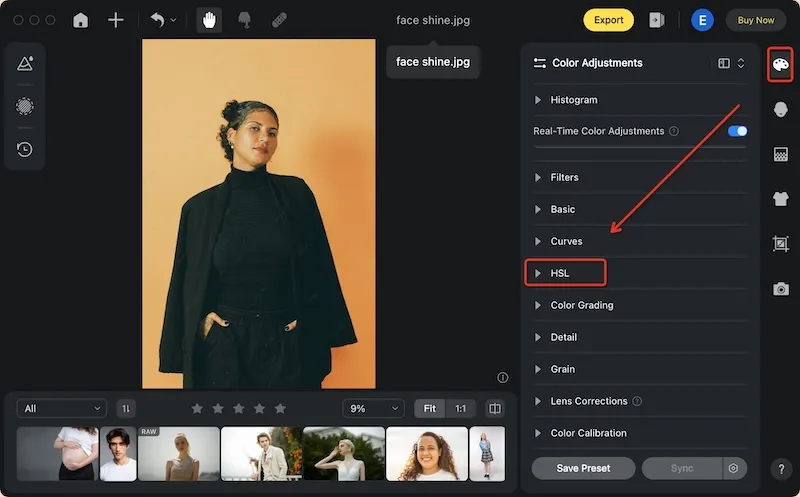Screen dimensions: 800x497
Task: Select the girl in plaid skirt thumbnail
Action: [x=487, y=454]
